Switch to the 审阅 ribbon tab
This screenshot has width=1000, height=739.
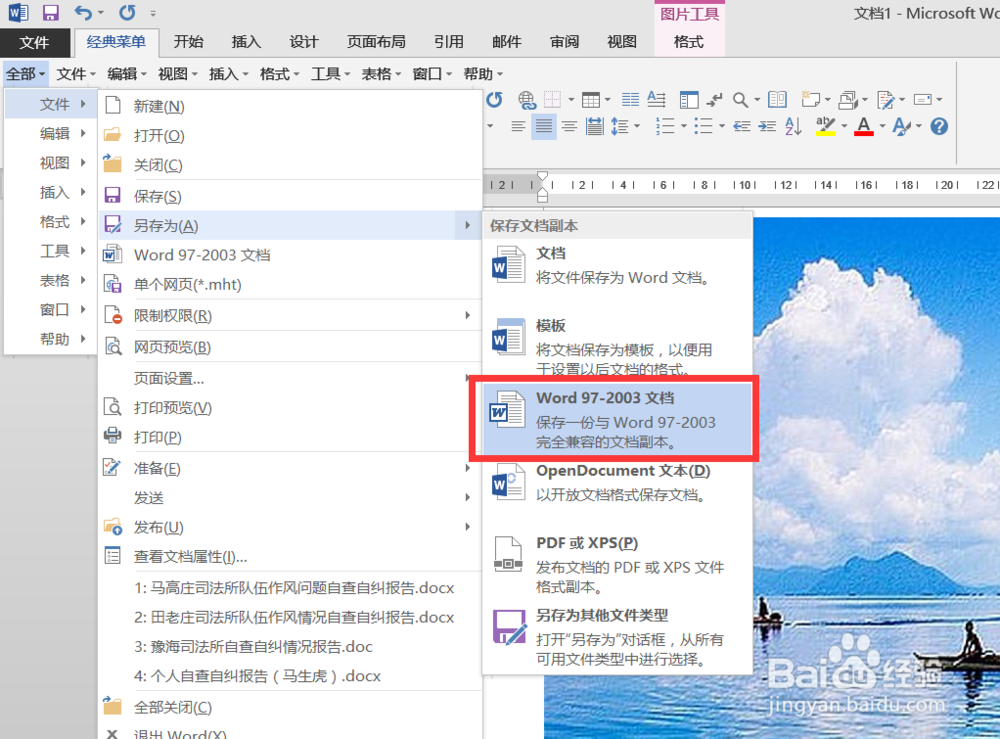pyautogui.click(x=566, y=41)
